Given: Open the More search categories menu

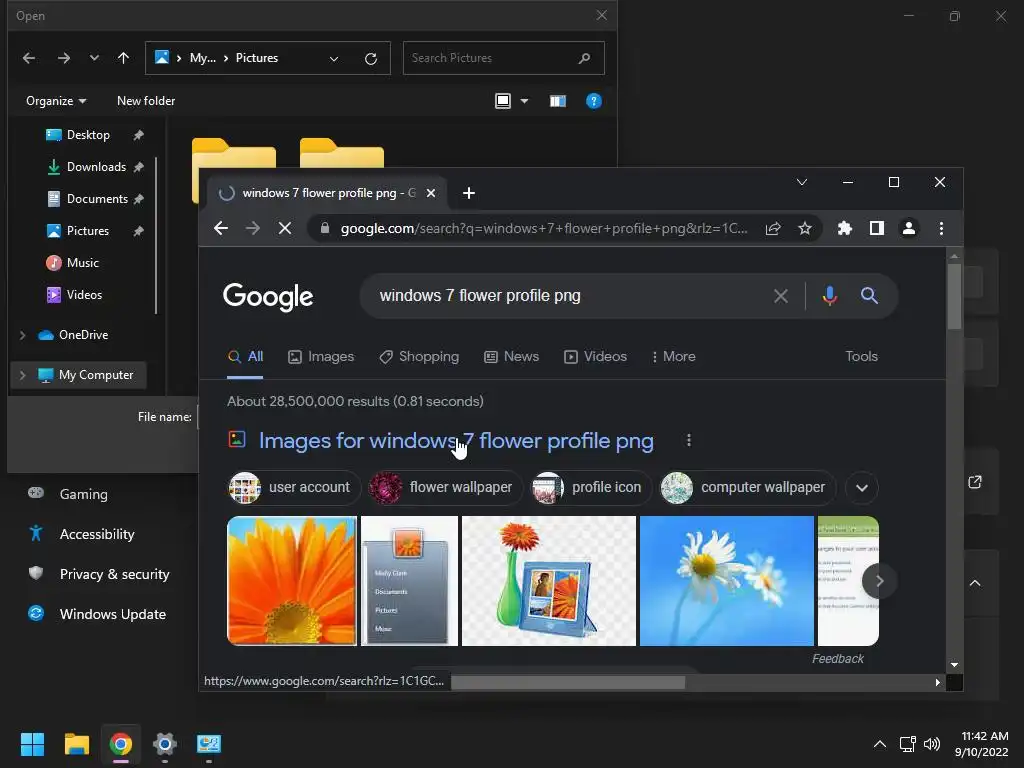Looking at the screenshot, I should [x=673, y=357].
